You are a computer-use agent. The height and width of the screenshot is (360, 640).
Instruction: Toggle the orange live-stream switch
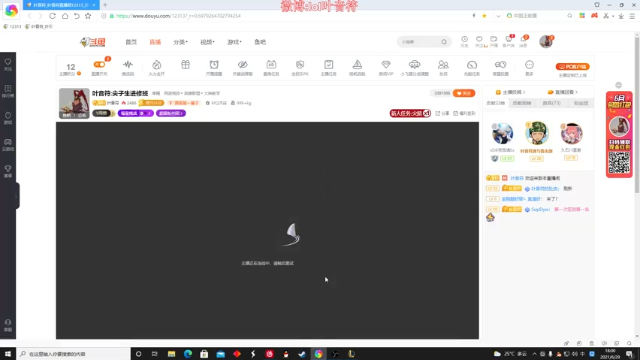pos(99,64)
